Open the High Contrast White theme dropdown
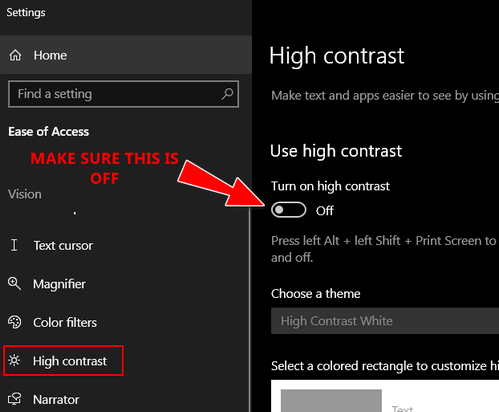 [385, 321]
